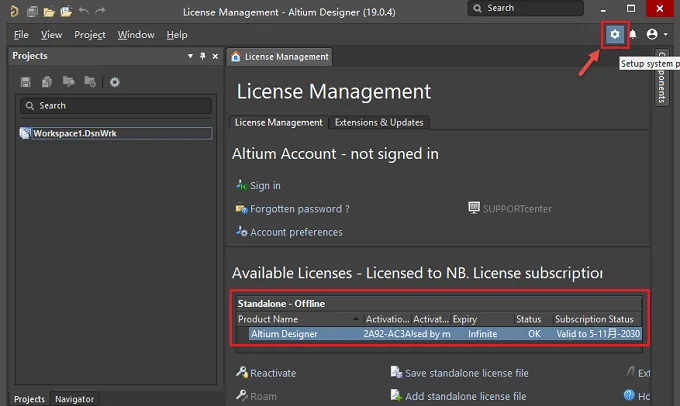Click the Projects panel search field
The height and width of the screenshot is (406, 680).
click(x=116, y=106)
